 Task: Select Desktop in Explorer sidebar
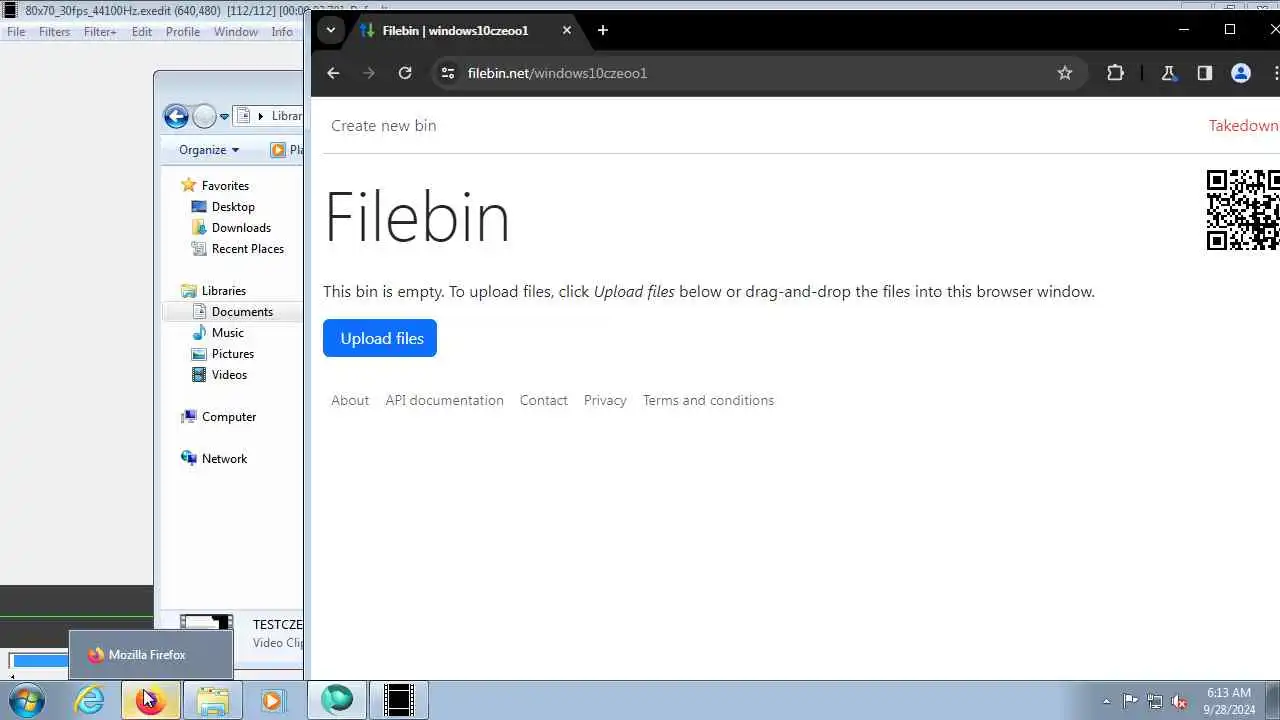233,207
